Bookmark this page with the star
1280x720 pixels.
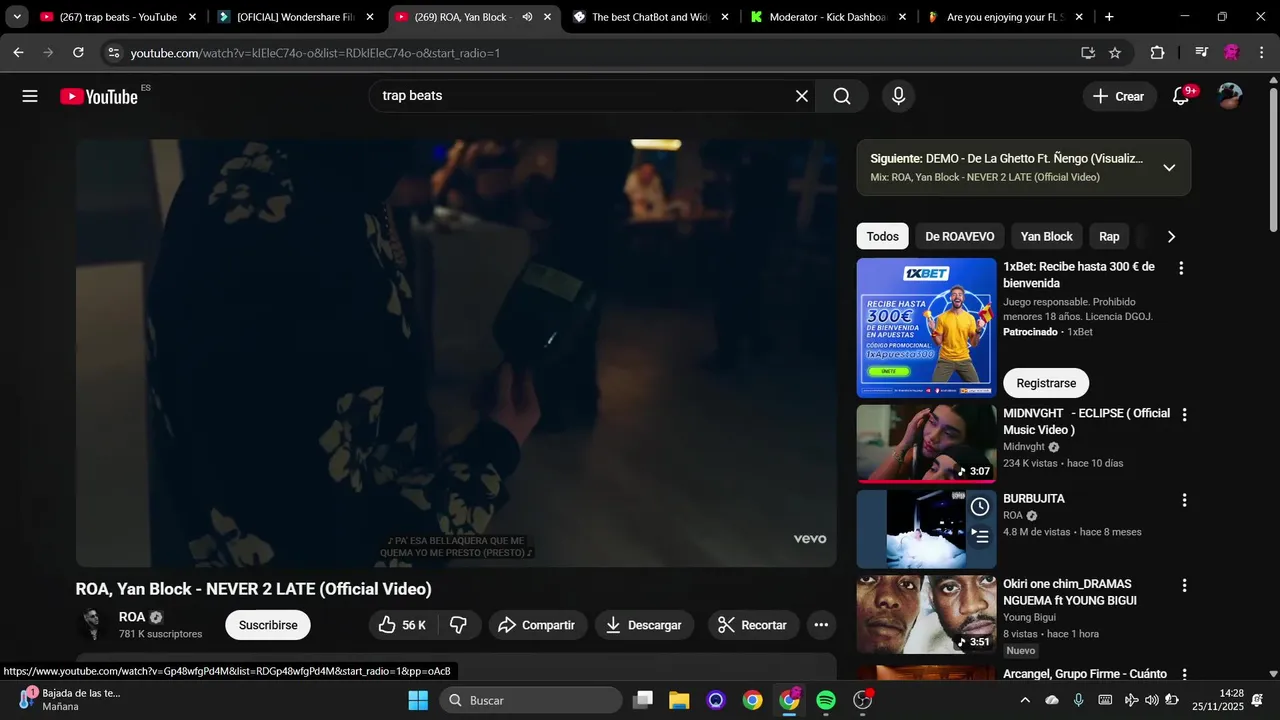pyautogui.click(x=1115, y=53)
